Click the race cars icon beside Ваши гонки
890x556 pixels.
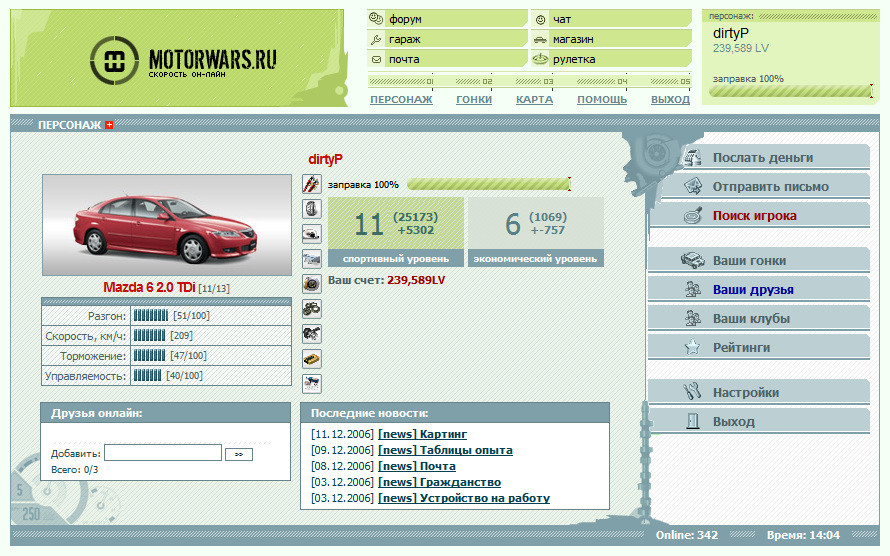click(x=692, y=260)
